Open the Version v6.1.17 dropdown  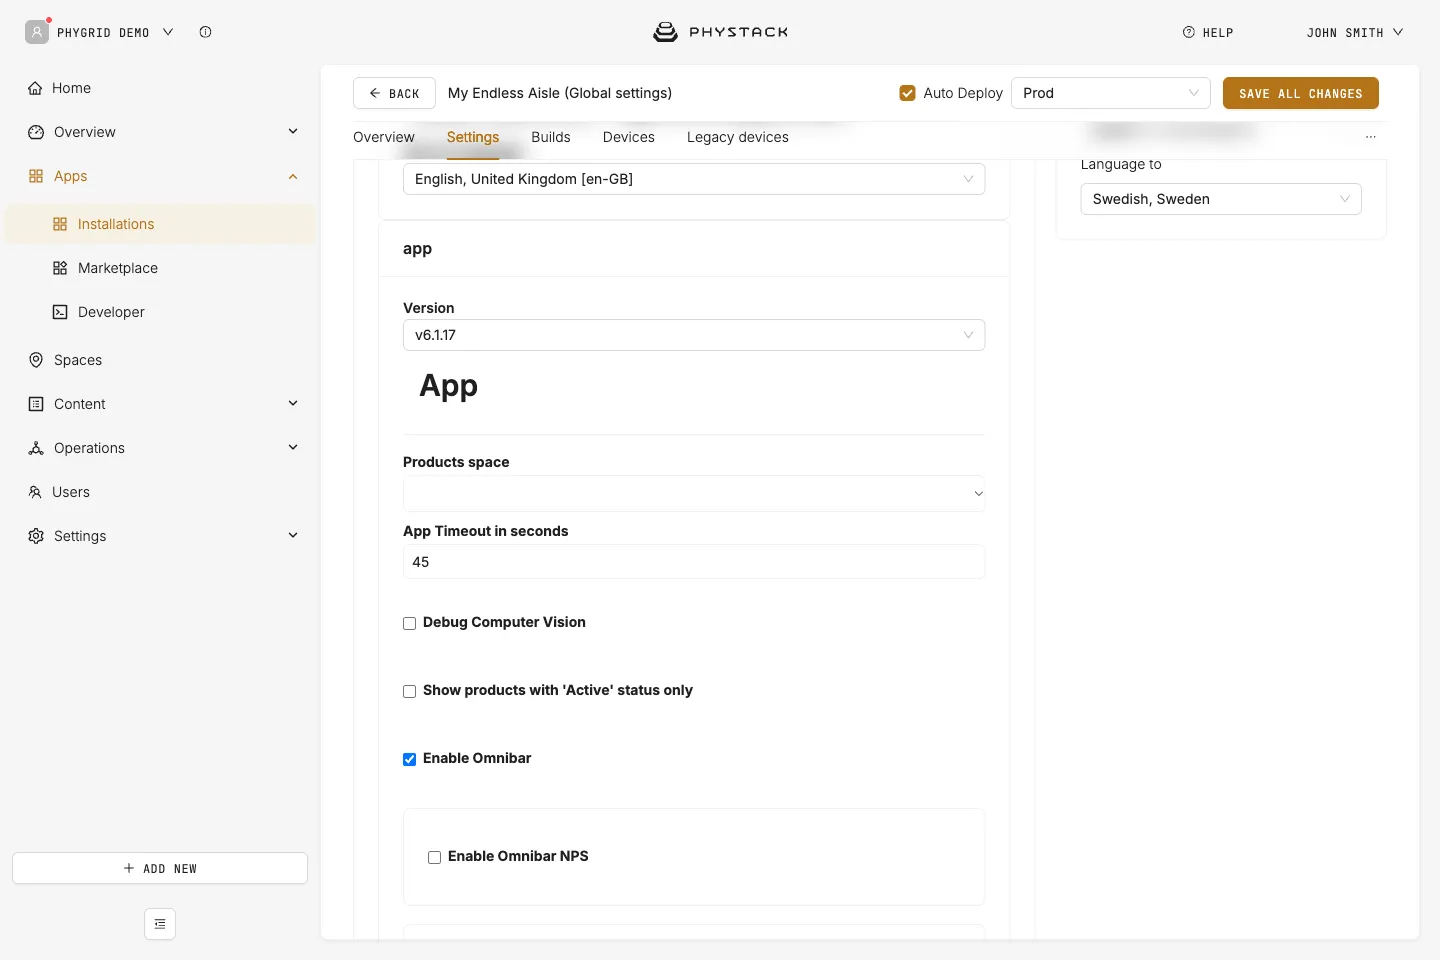694,335
